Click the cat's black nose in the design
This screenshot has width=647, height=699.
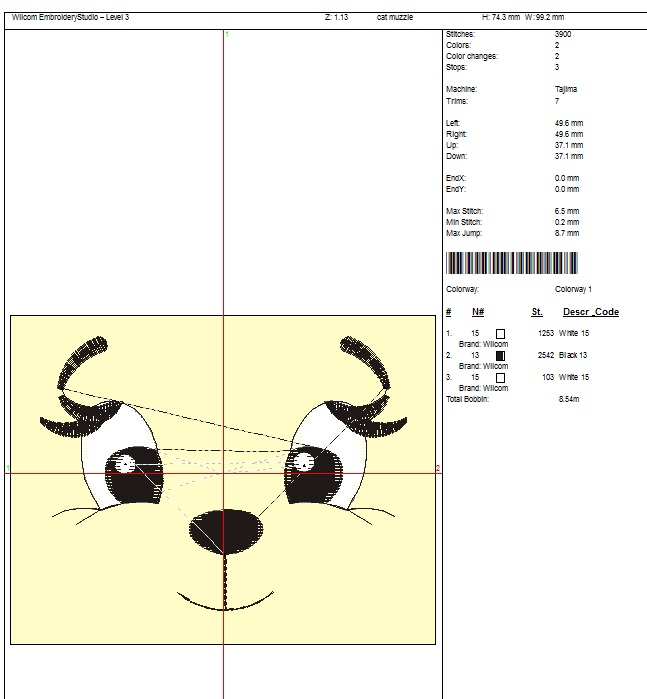coord(223,530)
